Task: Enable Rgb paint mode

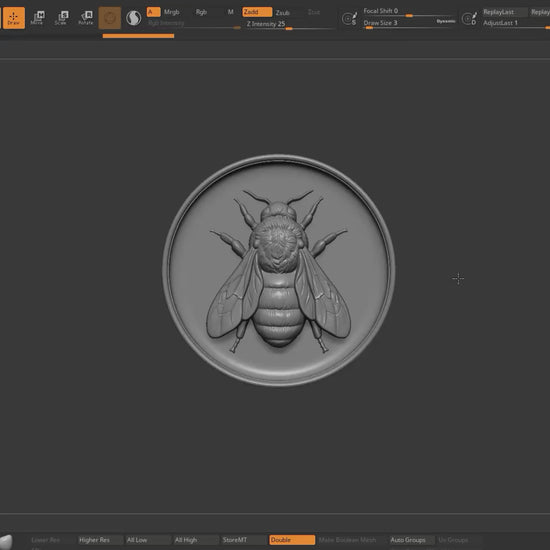Action: 201,12
